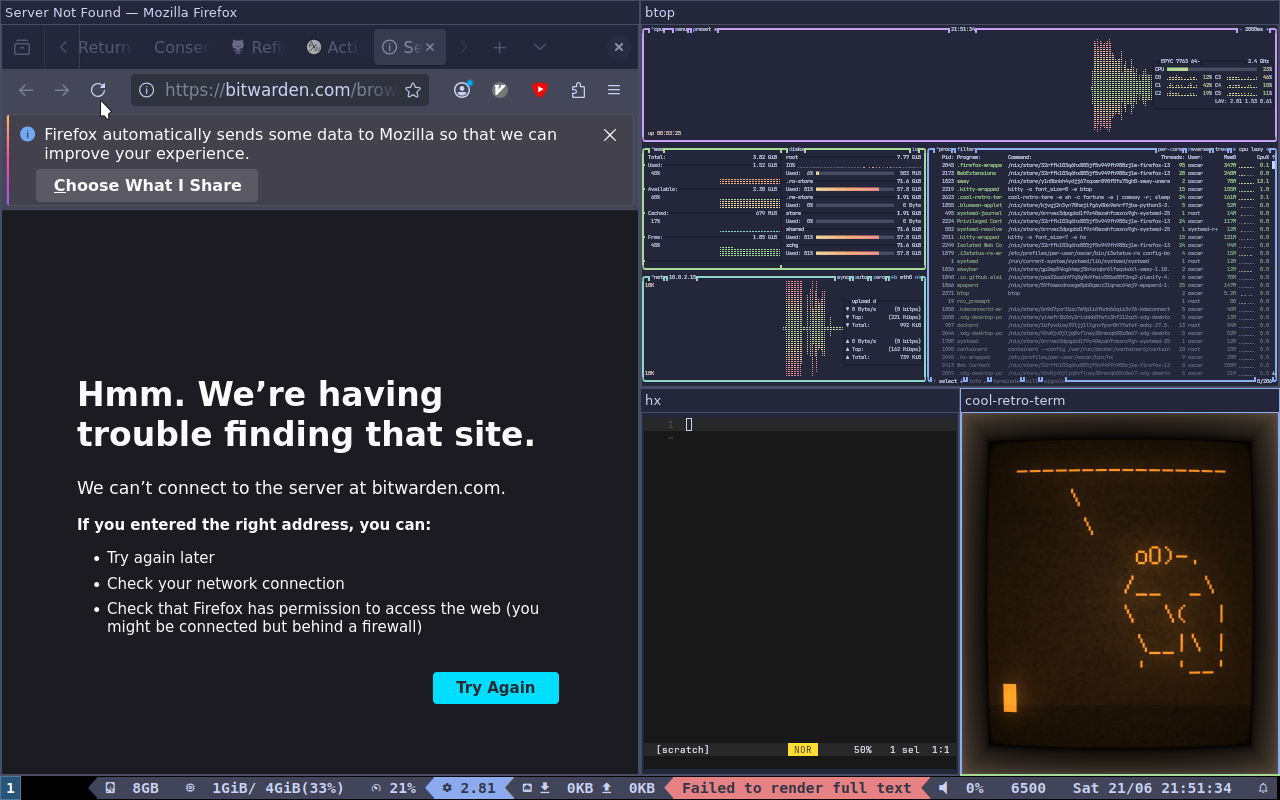Click orange cursor block in cool-retro-term
The width and height of the screenshot is (1280, 800).
tap(1010, 698)
